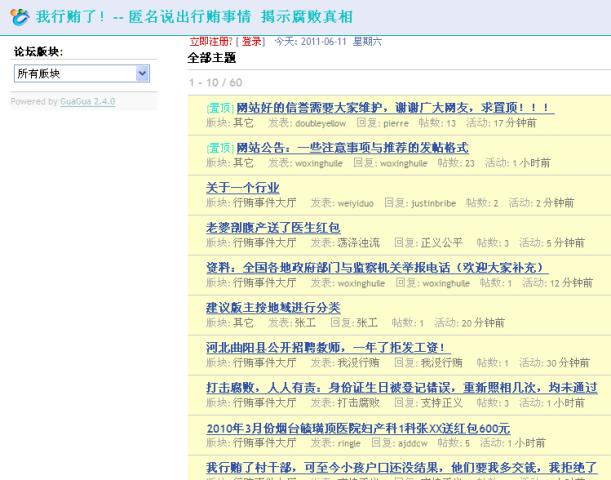Screen dimensions: 611x480
Task: Open thread 资料：全国各地政府部门与监察机关举报电话
Action: 377,268
